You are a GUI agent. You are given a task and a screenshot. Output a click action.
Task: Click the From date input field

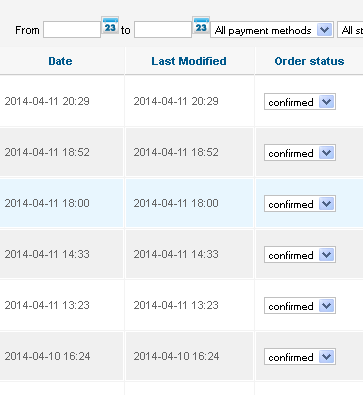[x=72, y=30]
